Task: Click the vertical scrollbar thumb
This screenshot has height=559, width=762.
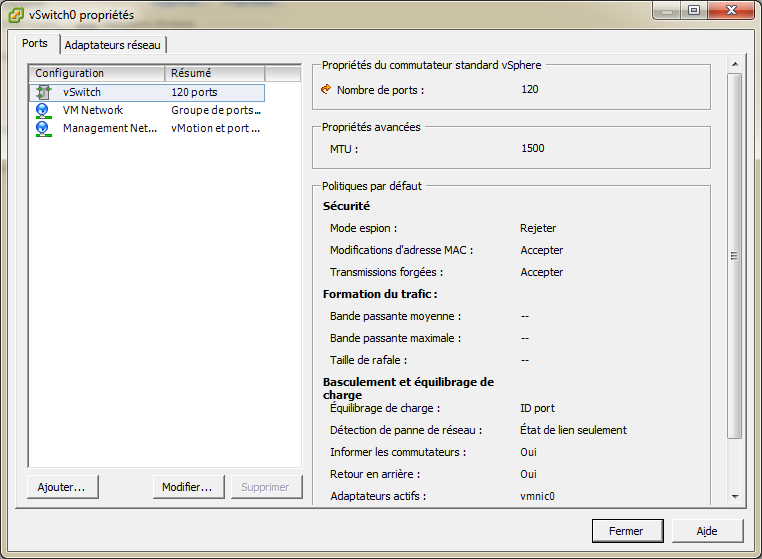Action: tap(735, 256)
